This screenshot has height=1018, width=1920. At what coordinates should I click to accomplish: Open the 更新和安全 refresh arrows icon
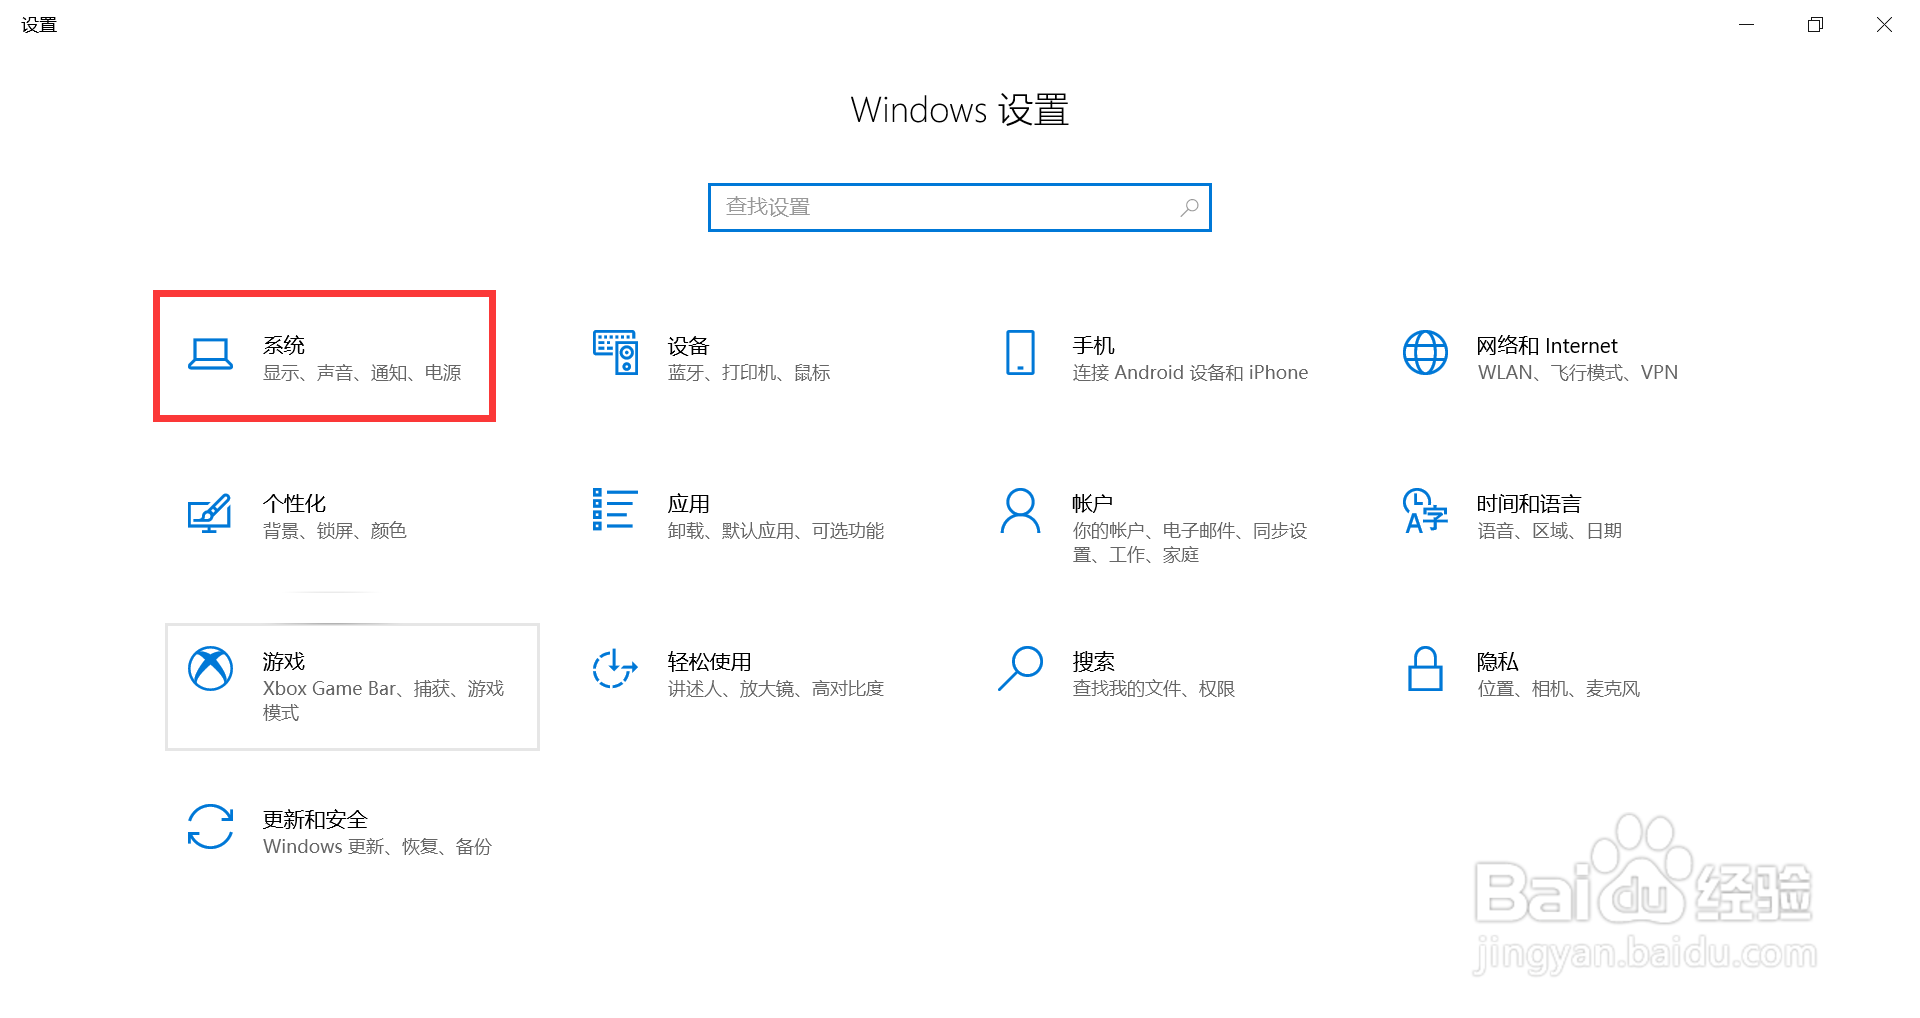click(x=210, y=827)
